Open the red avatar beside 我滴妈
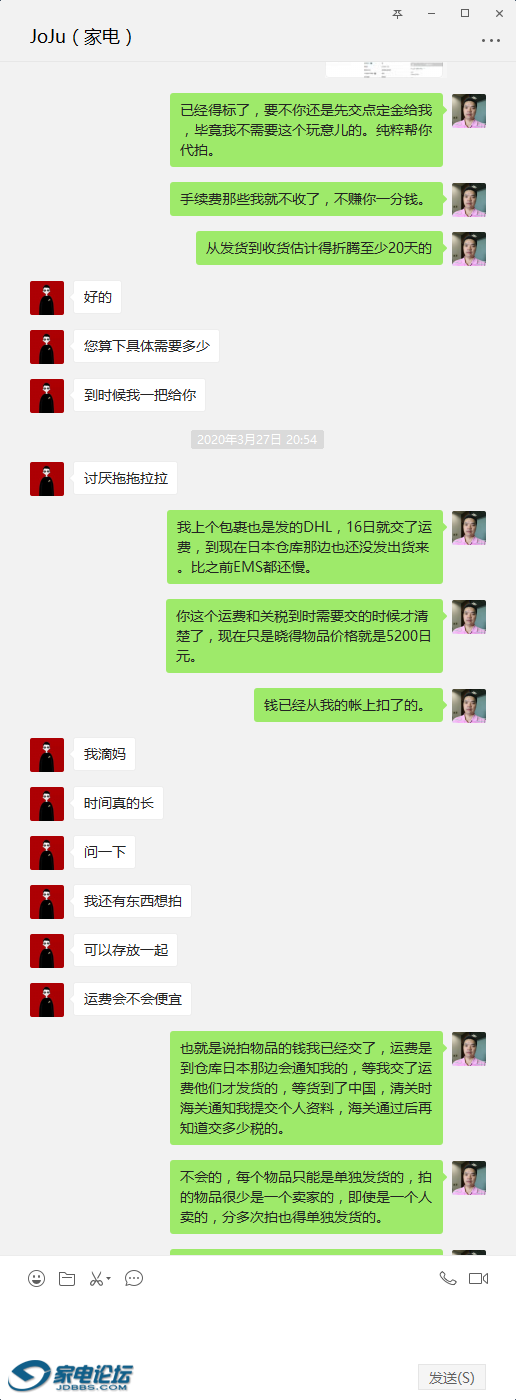Screen dimensions: 516x1400 coord(47,755)
